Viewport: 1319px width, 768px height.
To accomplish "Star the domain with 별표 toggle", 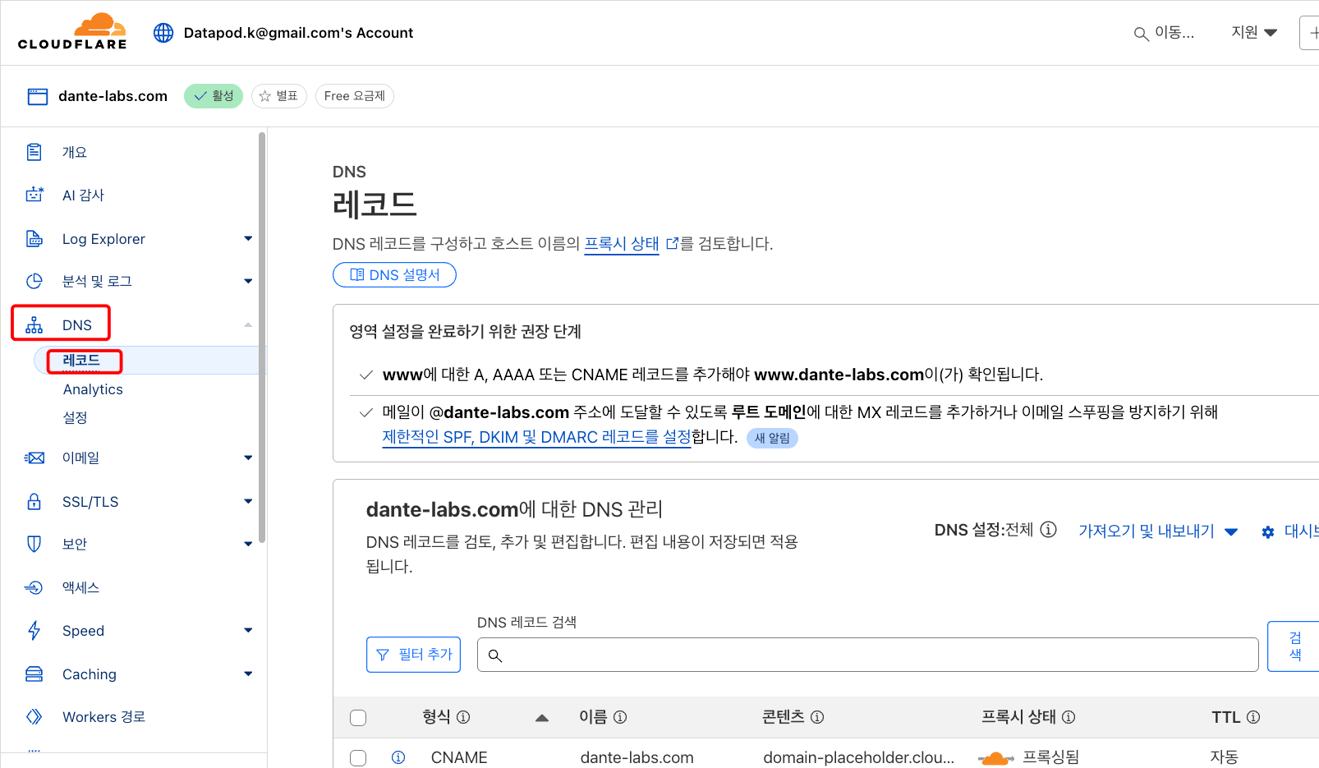I will [279, 96].
